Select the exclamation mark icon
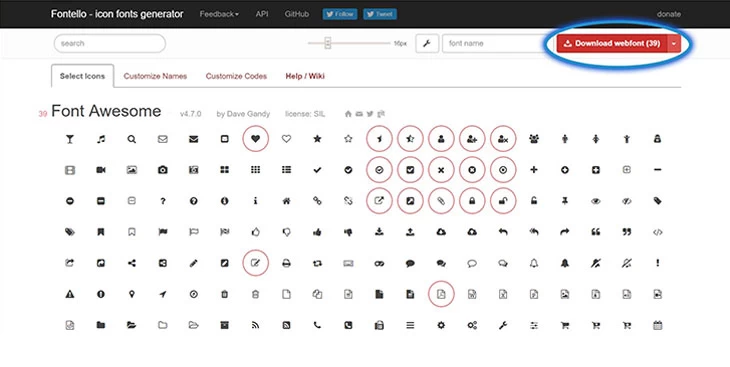This screenshot has height=367, width=730. 657,263
